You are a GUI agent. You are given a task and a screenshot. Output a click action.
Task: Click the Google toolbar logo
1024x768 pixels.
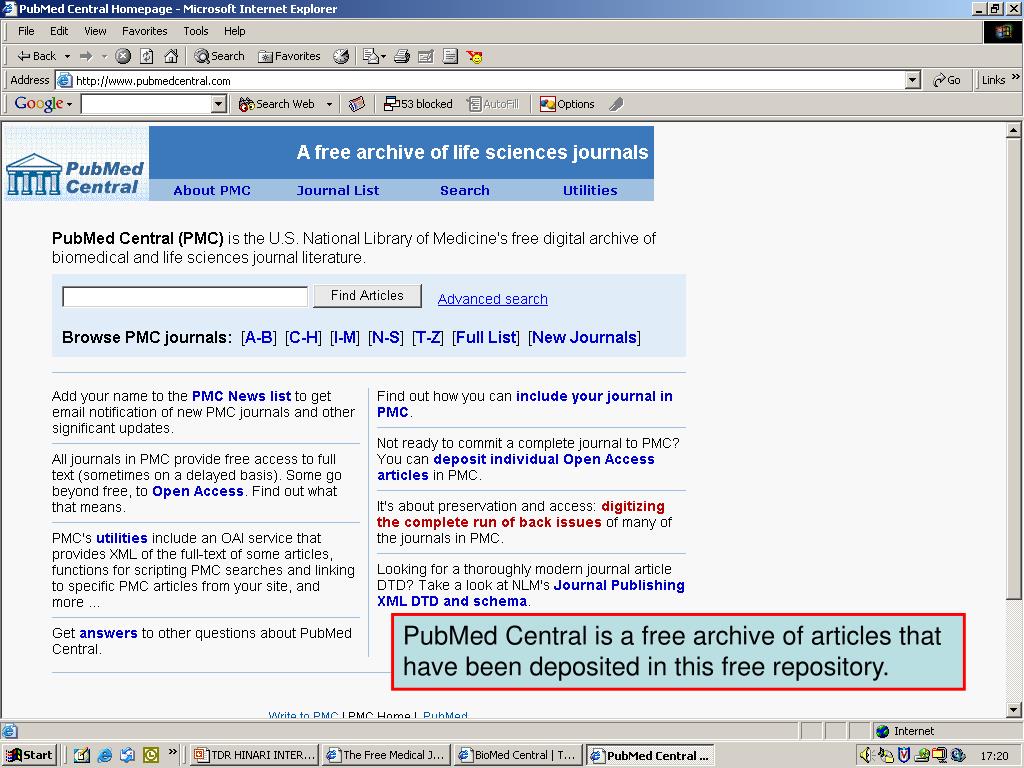(x=39, y=104)
